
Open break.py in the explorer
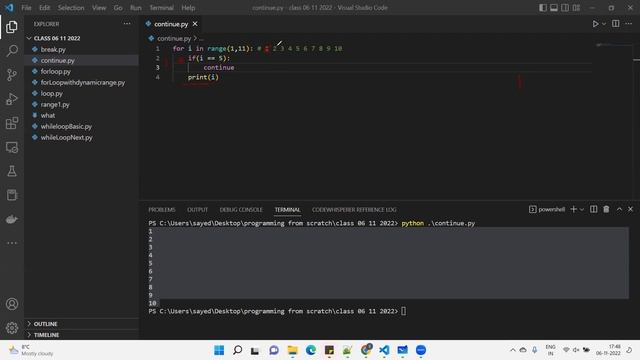[53, 49]
